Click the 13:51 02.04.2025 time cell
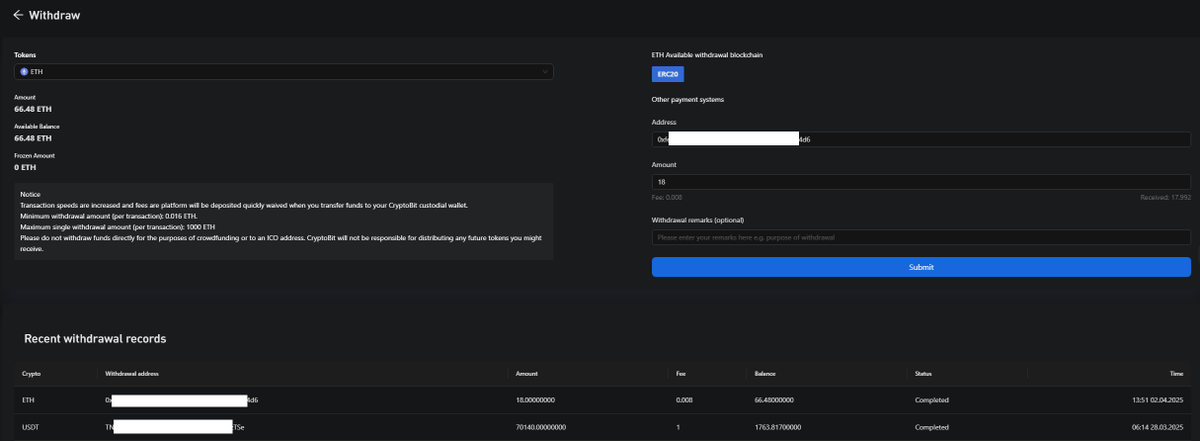 click(x=1160, y=400)
